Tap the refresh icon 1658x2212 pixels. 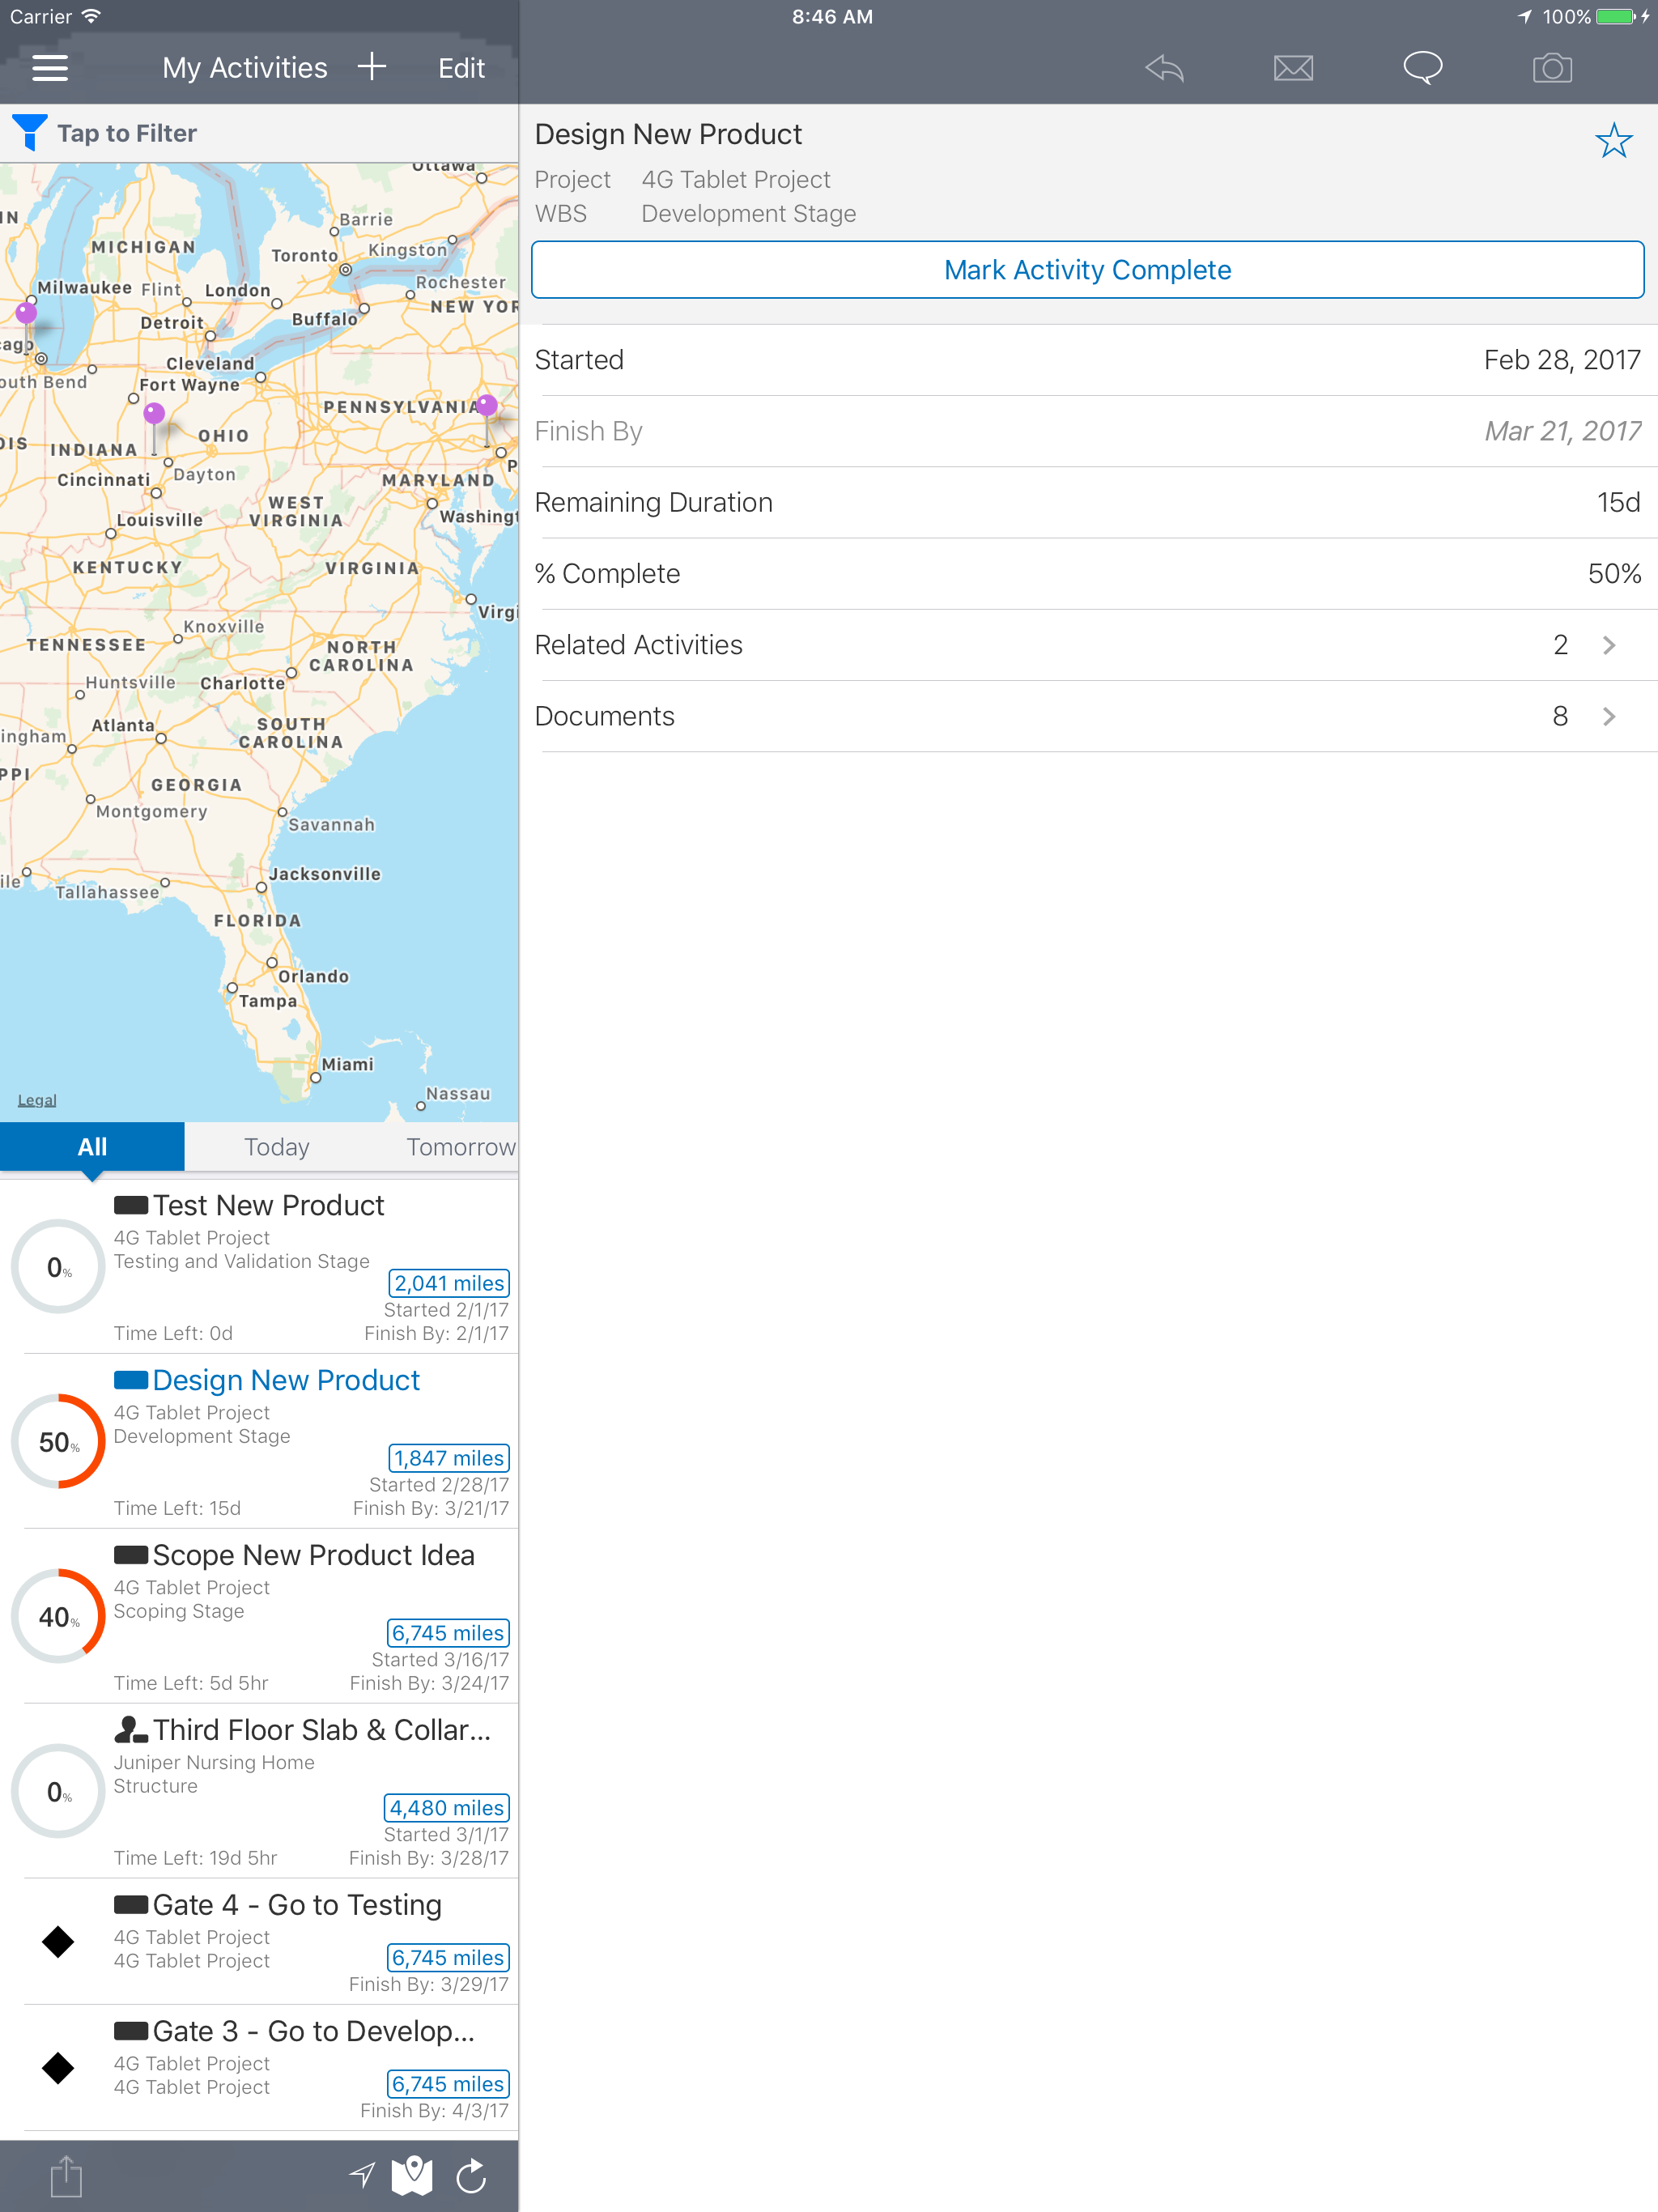click(471, 2176)
